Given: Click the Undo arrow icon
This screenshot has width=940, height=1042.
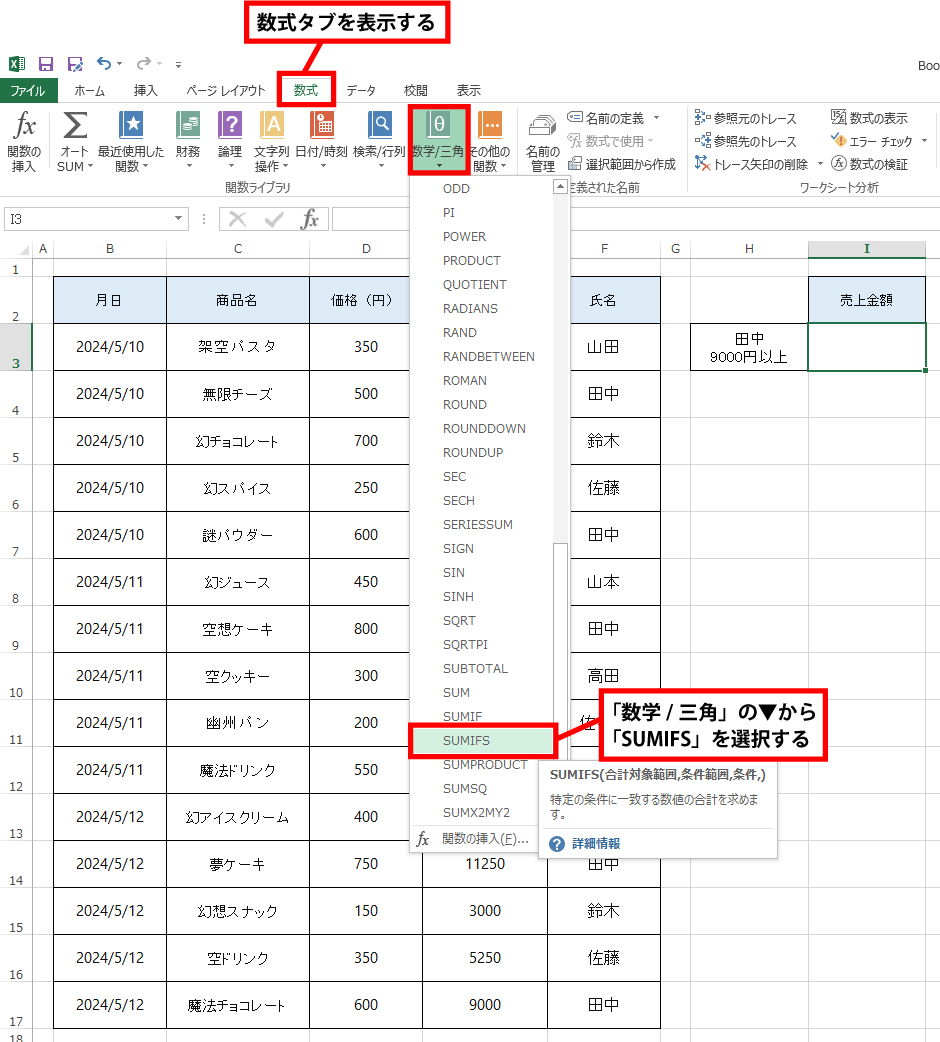Looking at the screenshot, I should pos(104,63).
